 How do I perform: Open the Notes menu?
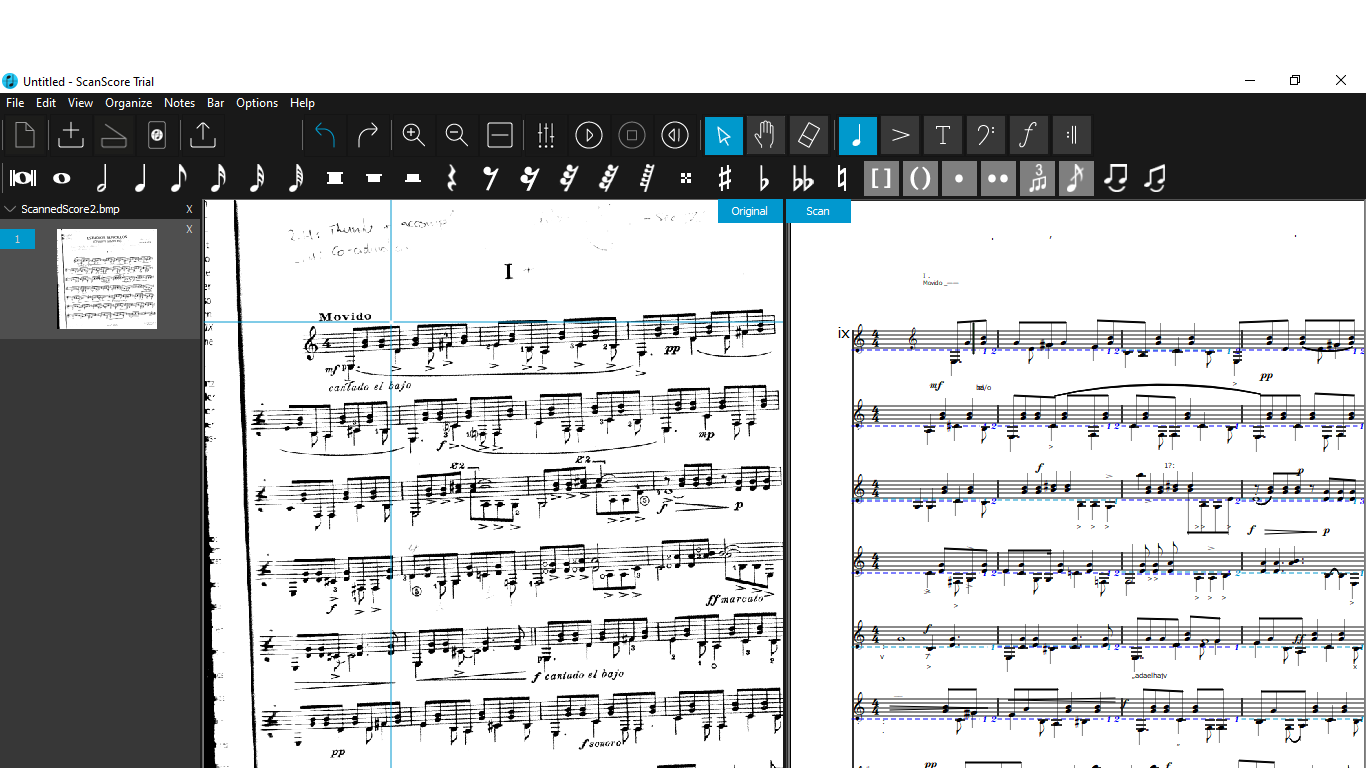tap(179, 103)
